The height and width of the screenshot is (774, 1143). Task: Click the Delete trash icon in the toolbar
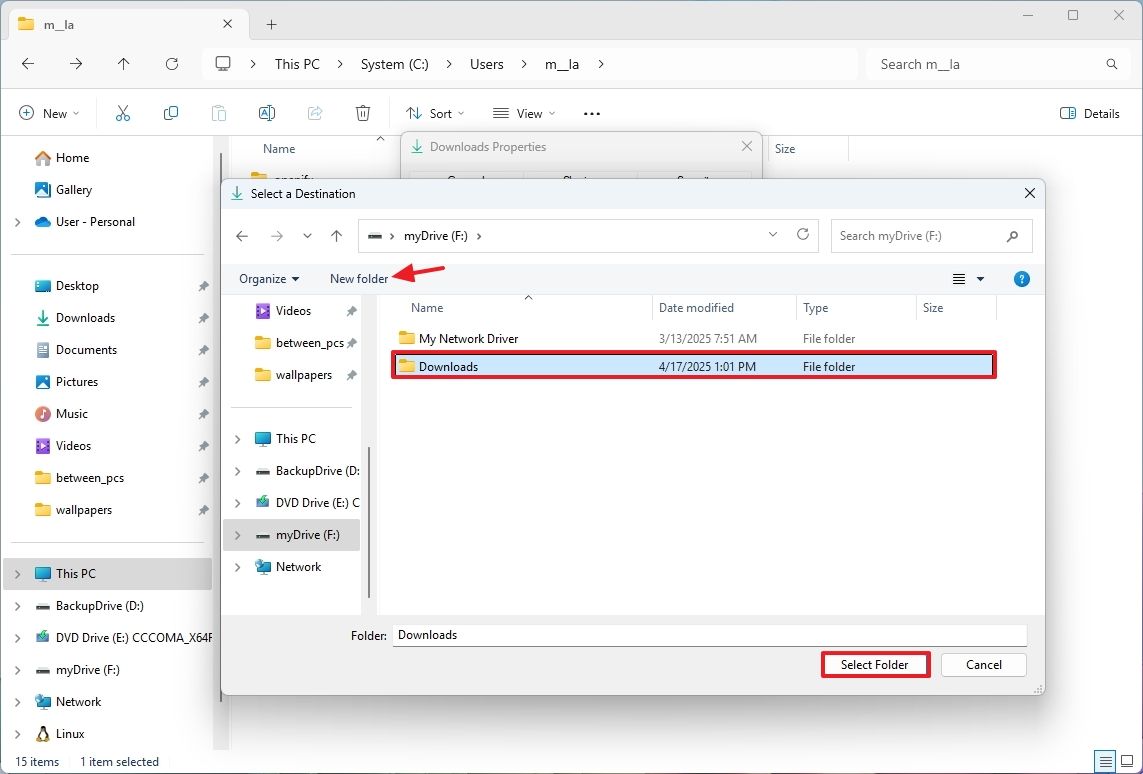pyautogui.click(x=362, y=112)
